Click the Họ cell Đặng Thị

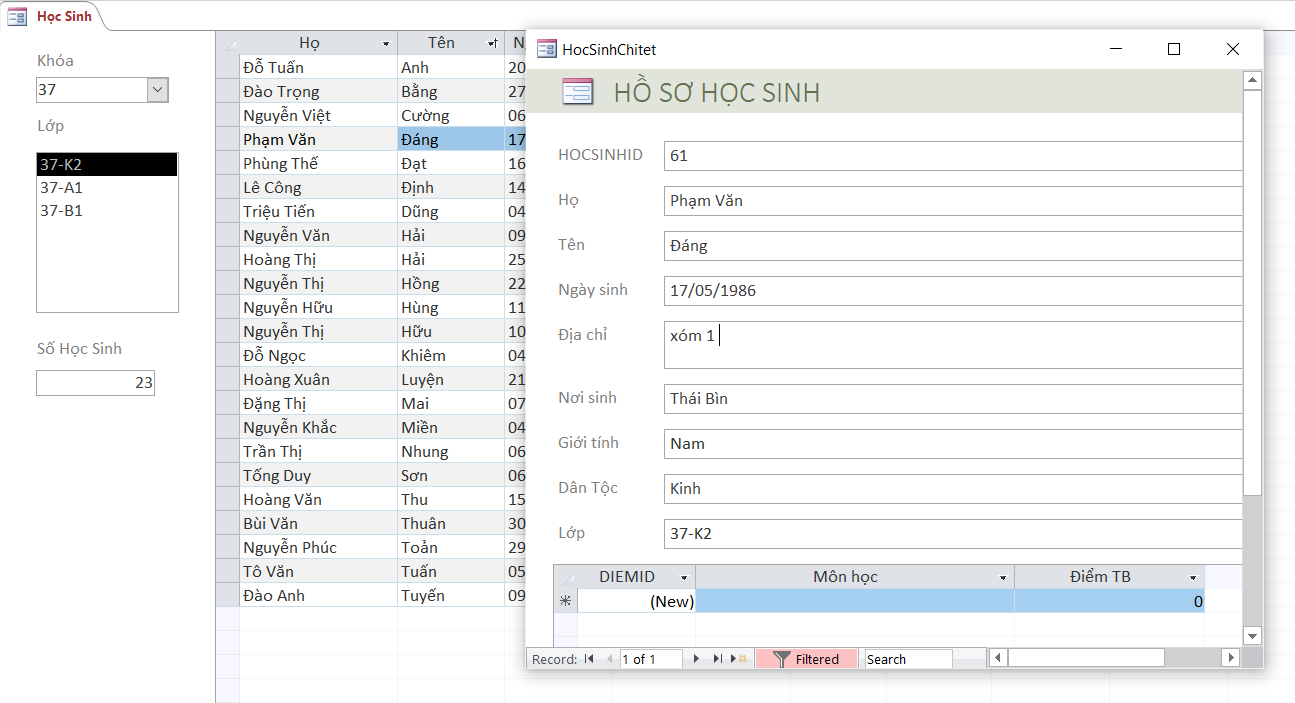point(319,403)
